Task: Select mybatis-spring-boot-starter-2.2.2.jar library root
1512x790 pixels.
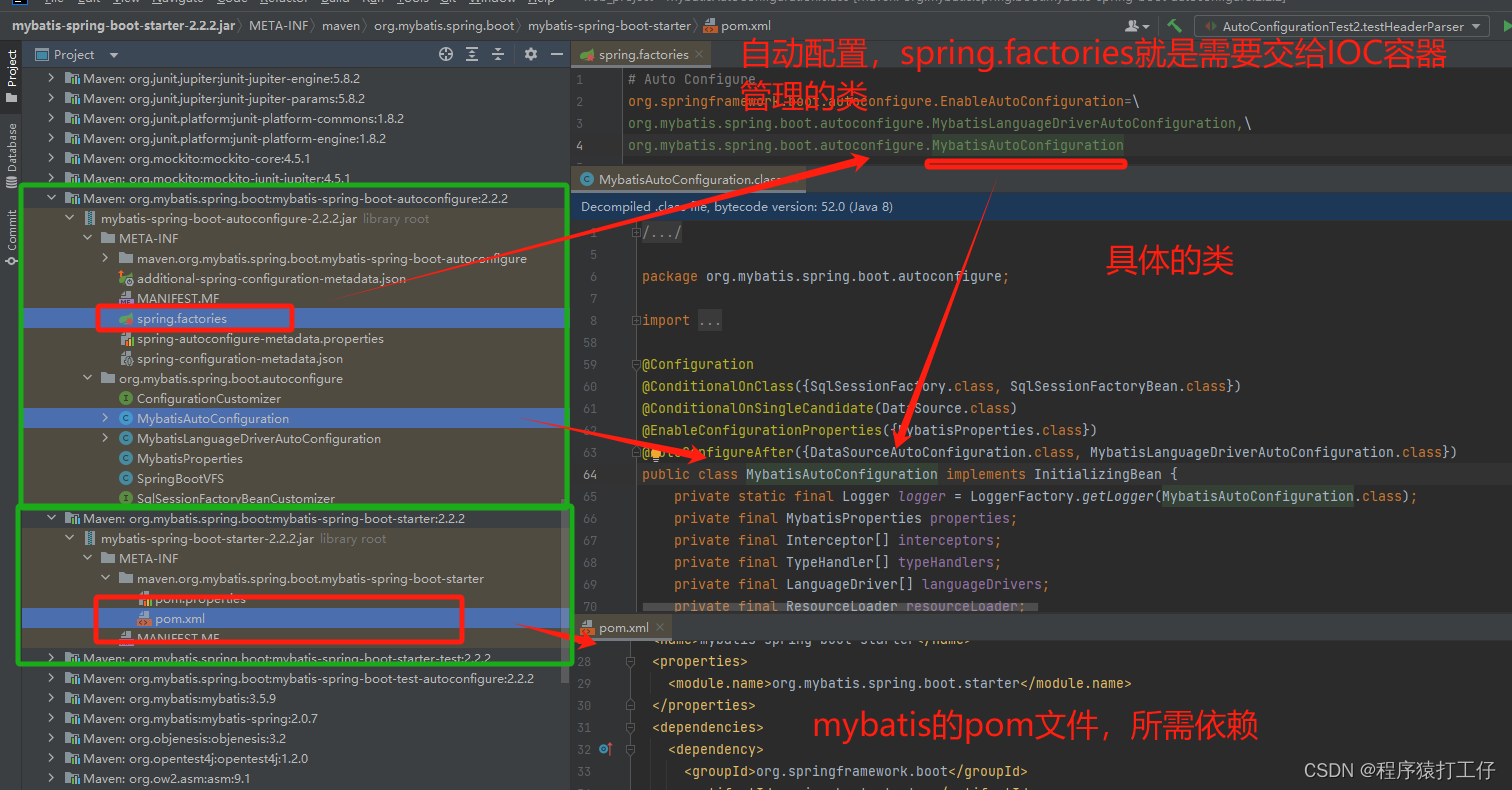Action: click(207, 539)
